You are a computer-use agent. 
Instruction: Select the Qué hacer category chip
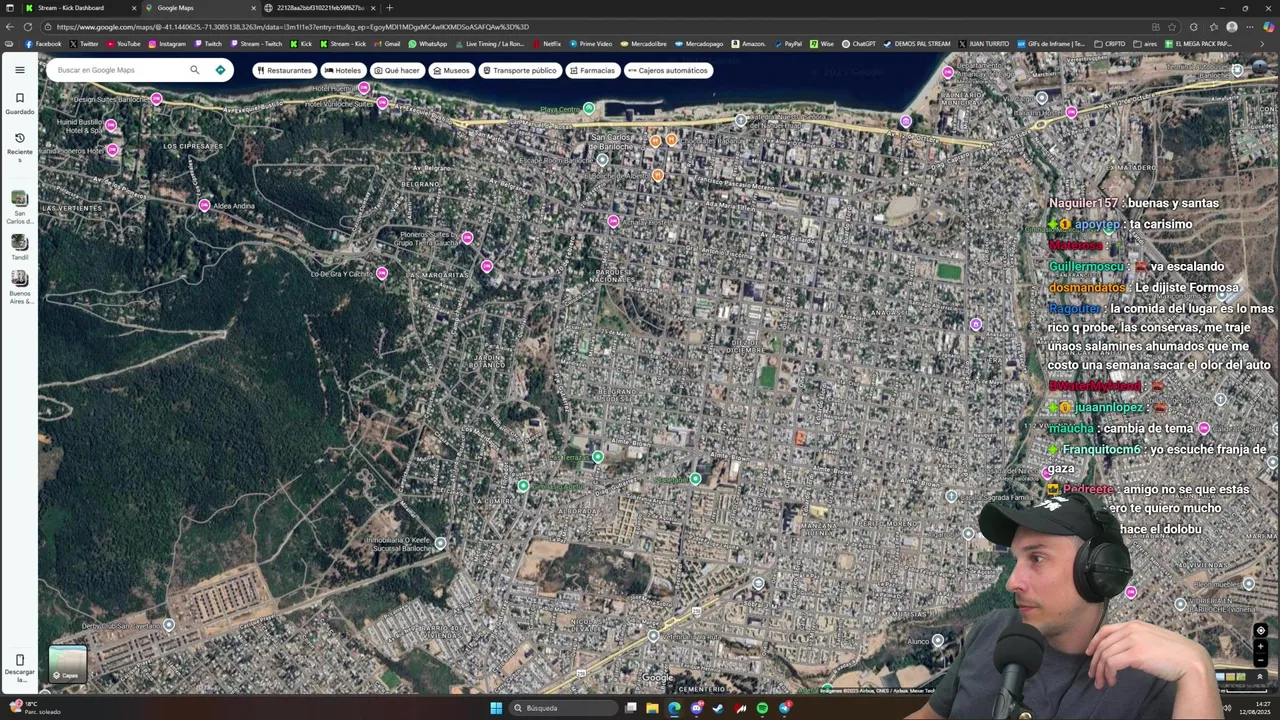(397, 70)
